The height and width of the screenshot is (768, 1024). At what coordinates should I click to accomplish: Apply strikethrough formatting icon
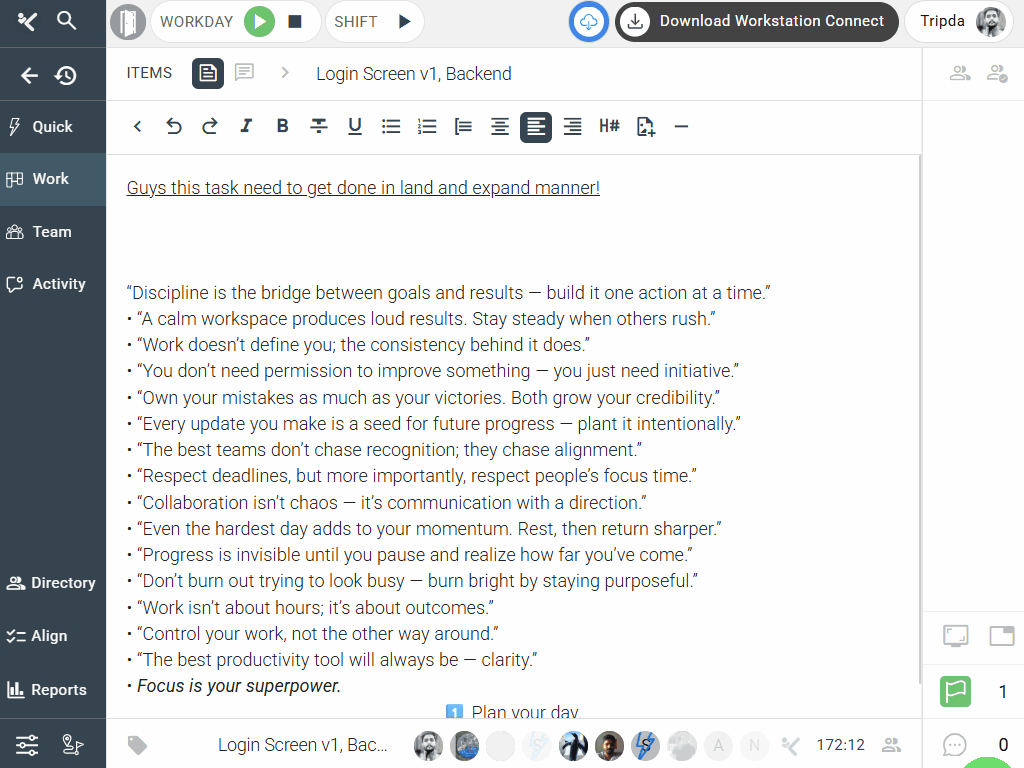pos(319,126)
